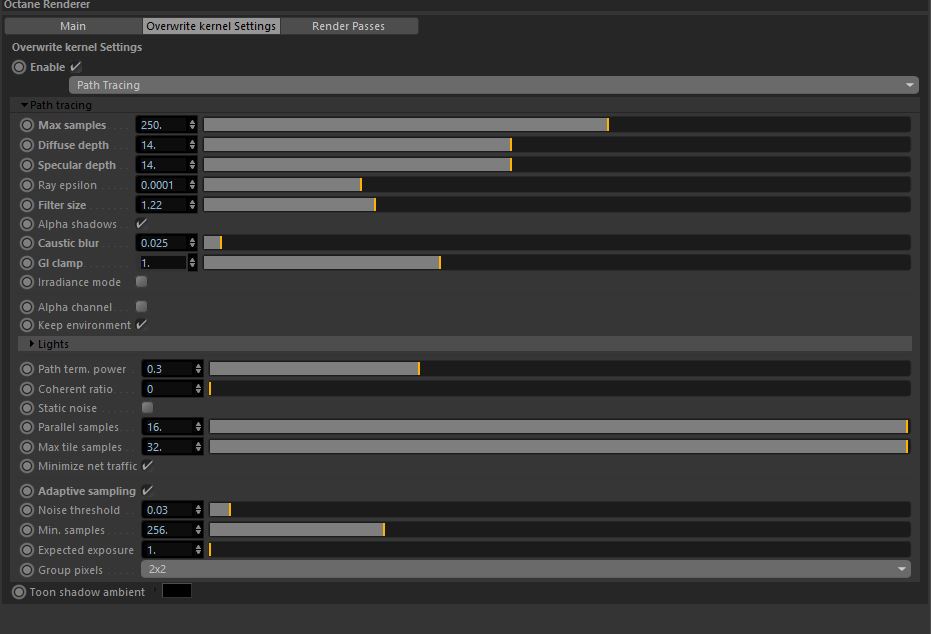Screen dimensions: 931x634
Task: Uncheck the Minimize net traffic checkbox
Action: [x=147, y=465]
